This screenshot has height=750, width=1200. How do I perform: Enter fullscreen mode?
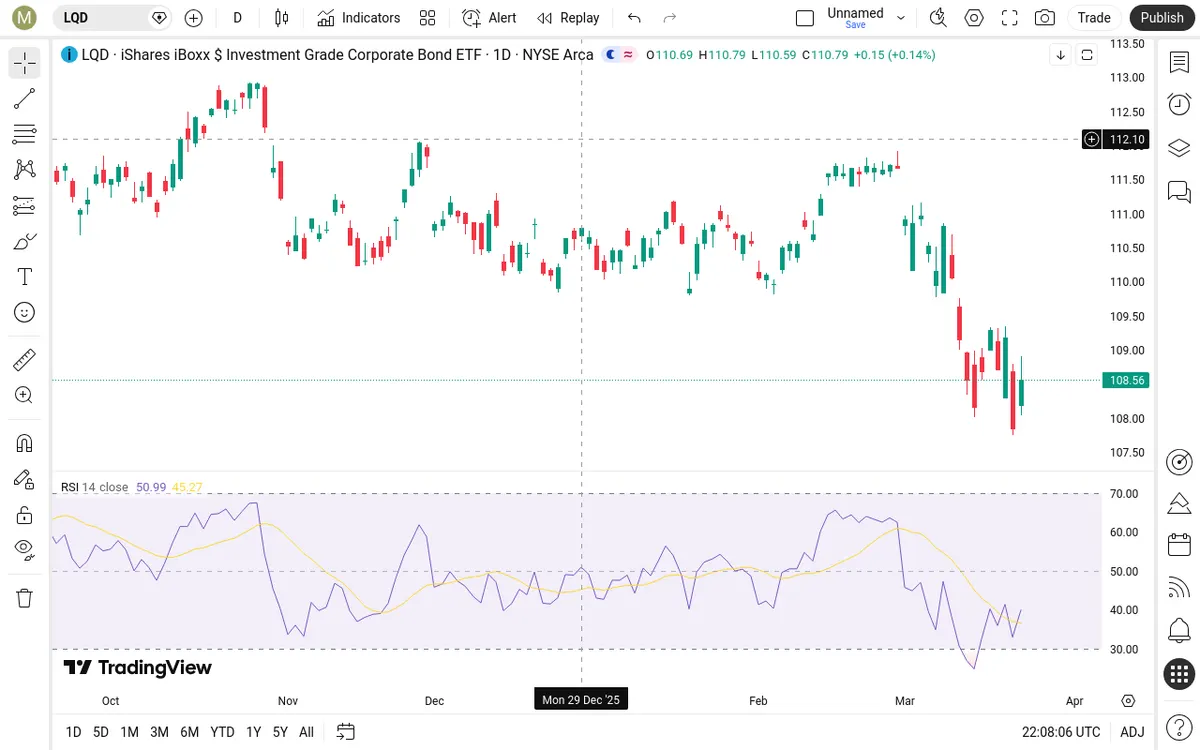pos(1010,18)
